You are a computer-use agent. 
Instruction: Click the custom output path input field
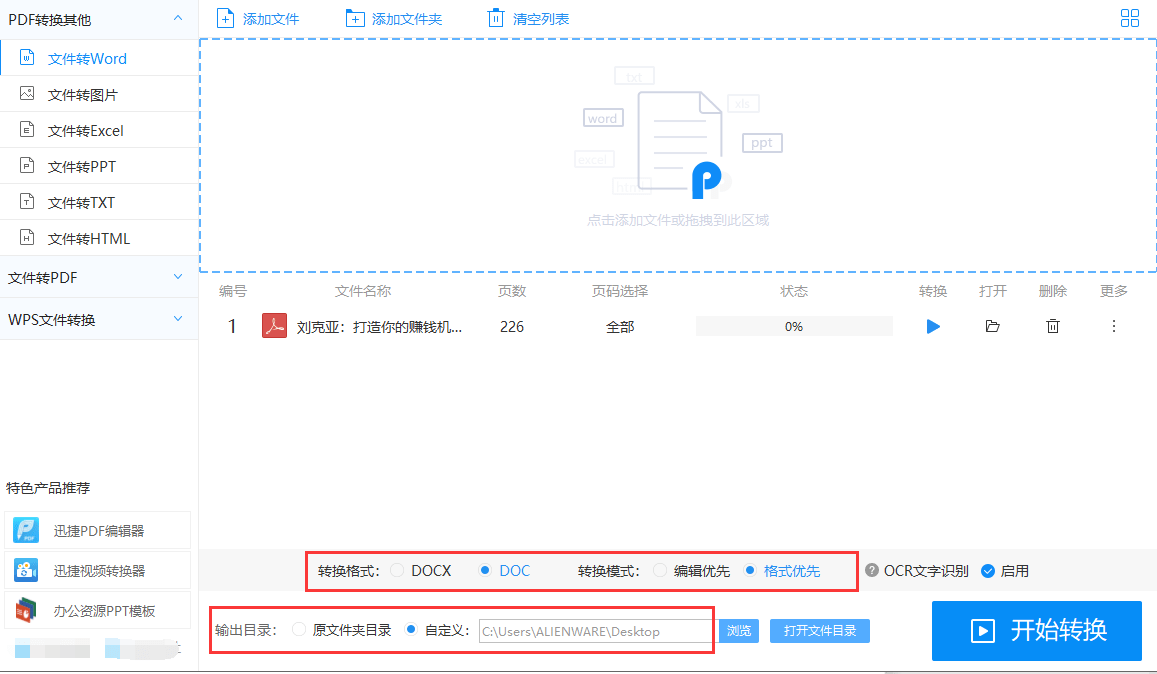[x=594, y=630]
